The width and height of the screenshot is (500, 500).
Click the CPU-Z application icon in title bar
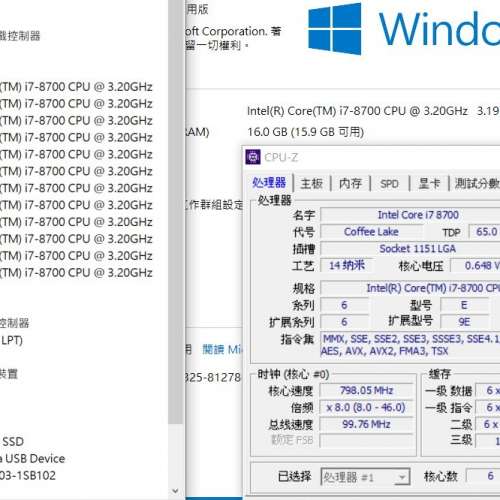pyautogui.click(x=253, y=157)
